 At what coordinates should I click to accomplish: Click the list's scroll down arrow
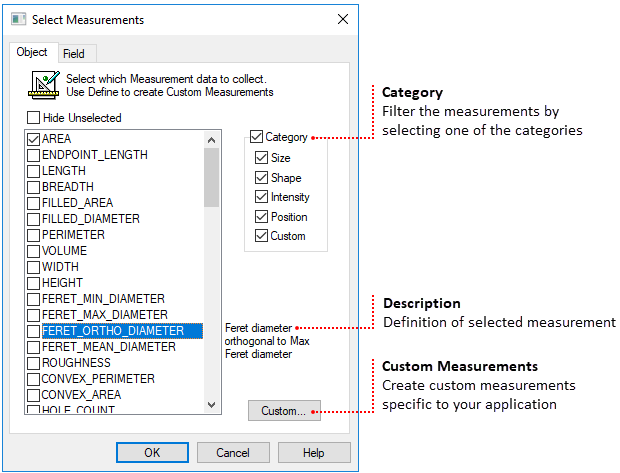pyautogui.click(x=211, y=404)
